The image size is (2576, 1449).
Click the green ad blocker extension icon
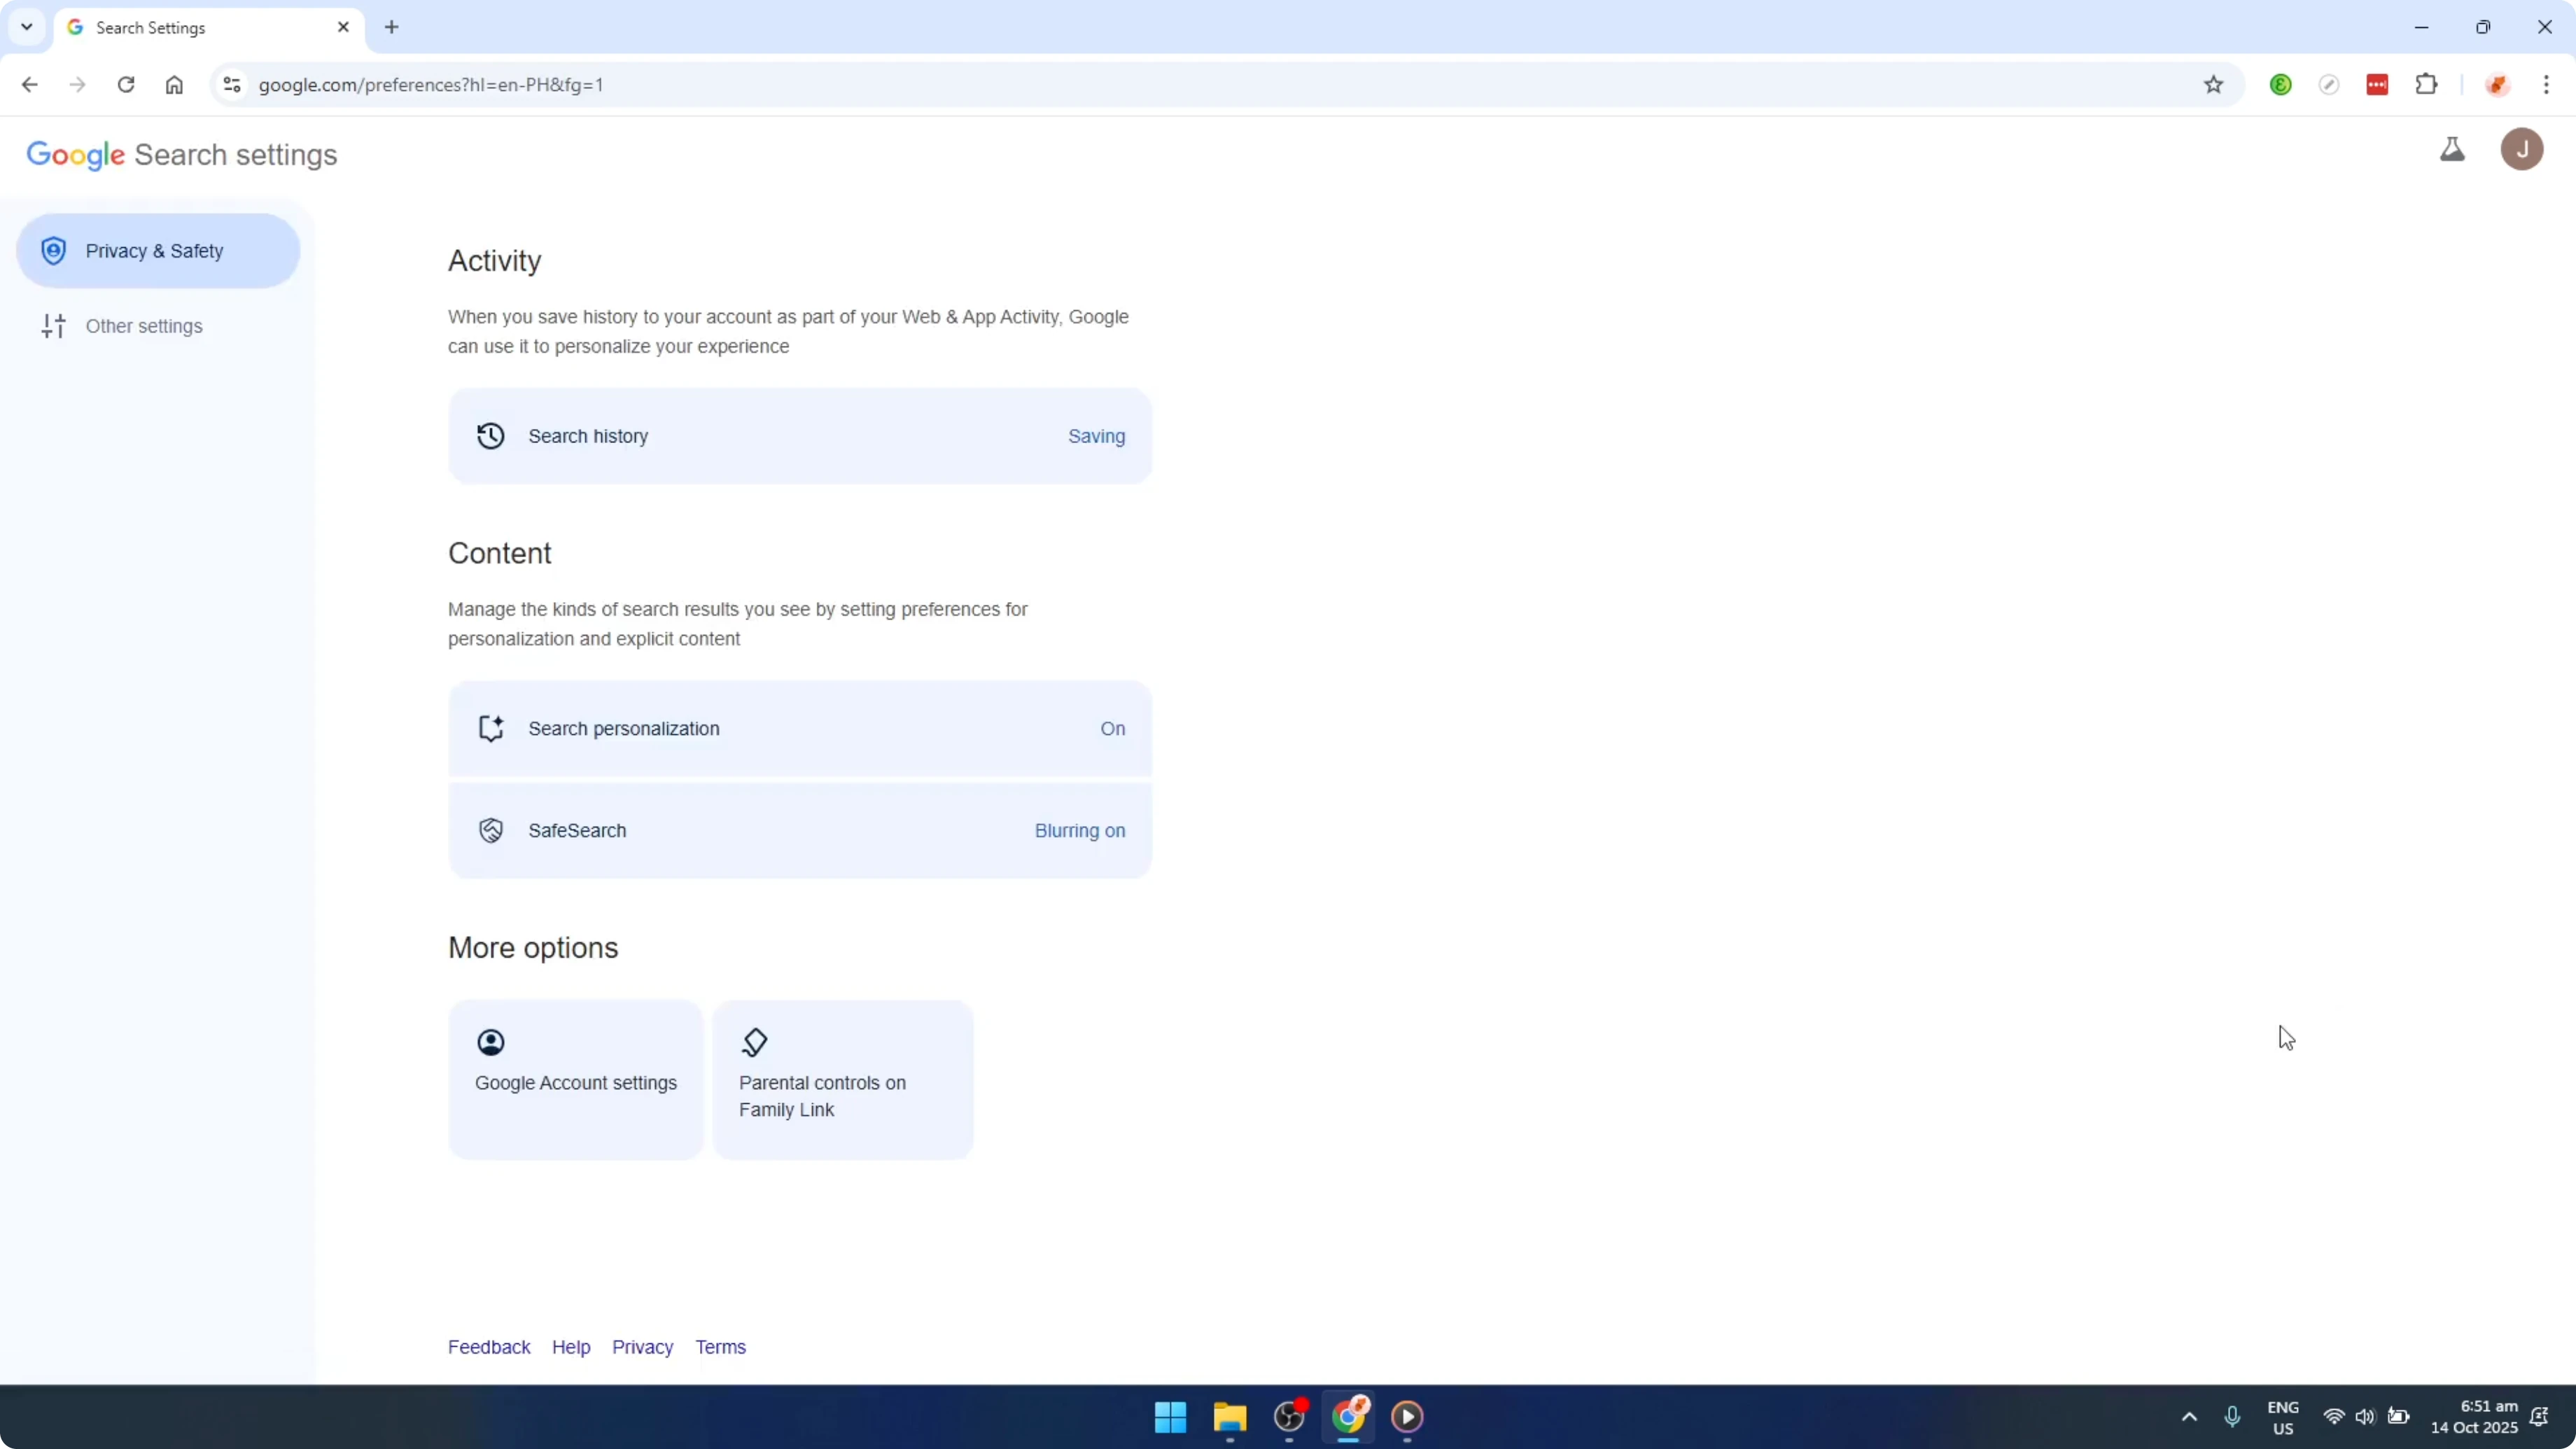[2280, 84]
